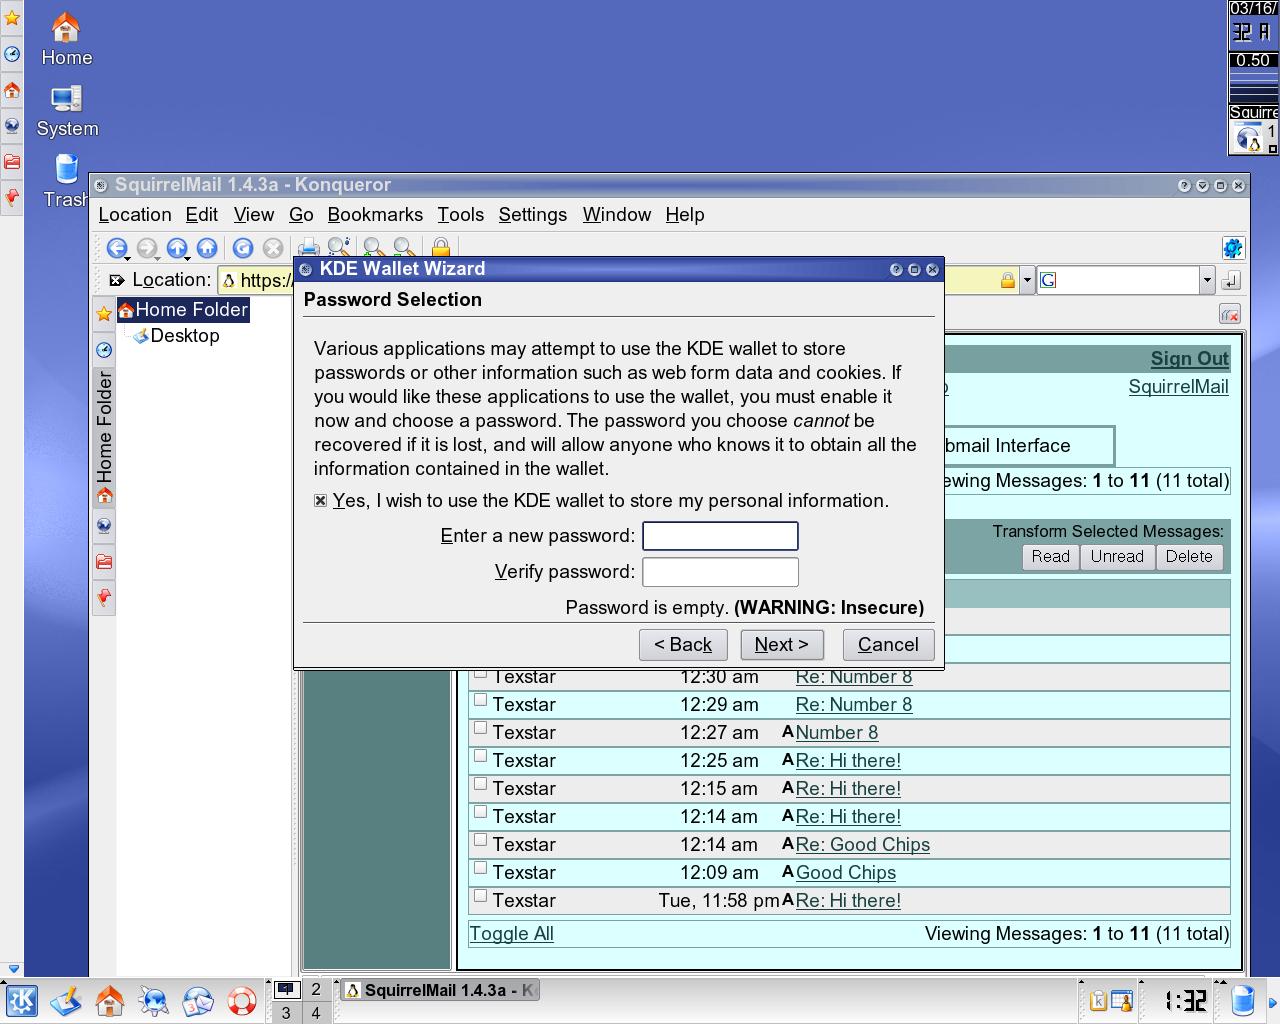This screenshot has width=1280, height=1024.
Task: Open the search box dropdown arrow
Action: 1207,280
